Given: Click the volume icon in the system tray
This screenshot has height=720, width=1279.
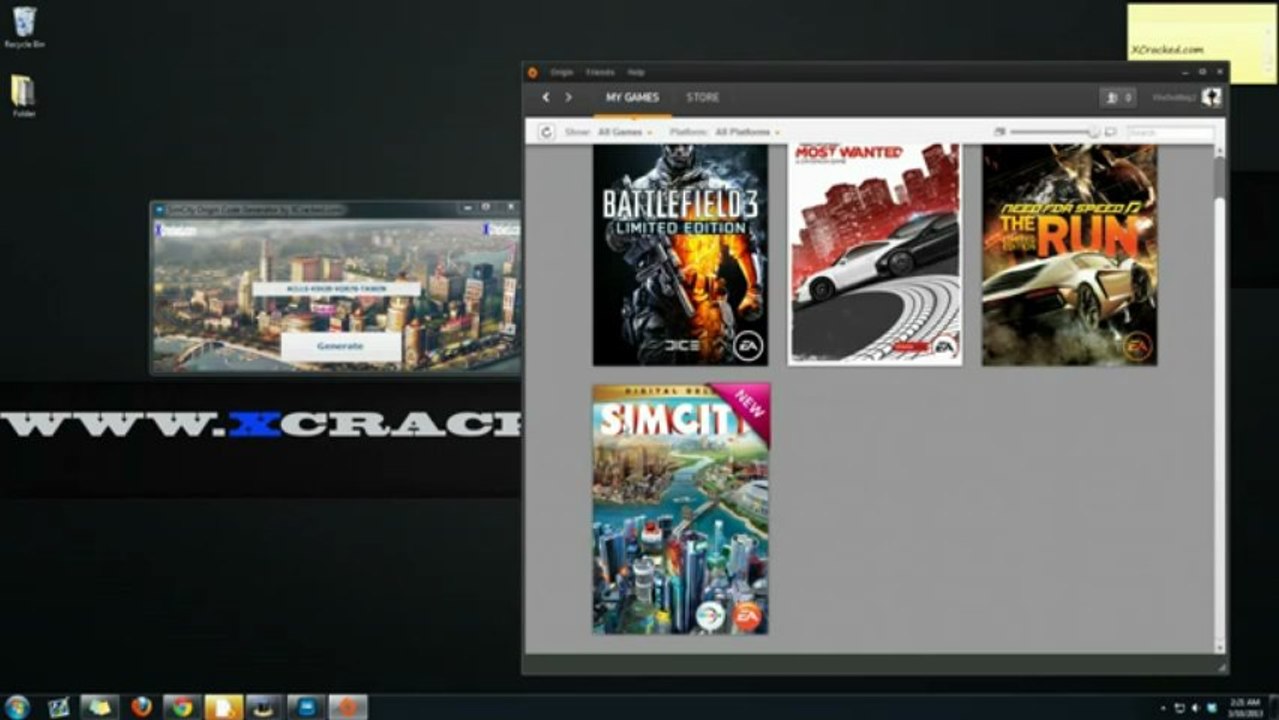Looking at the screenshot, I should coord(1195,708).
